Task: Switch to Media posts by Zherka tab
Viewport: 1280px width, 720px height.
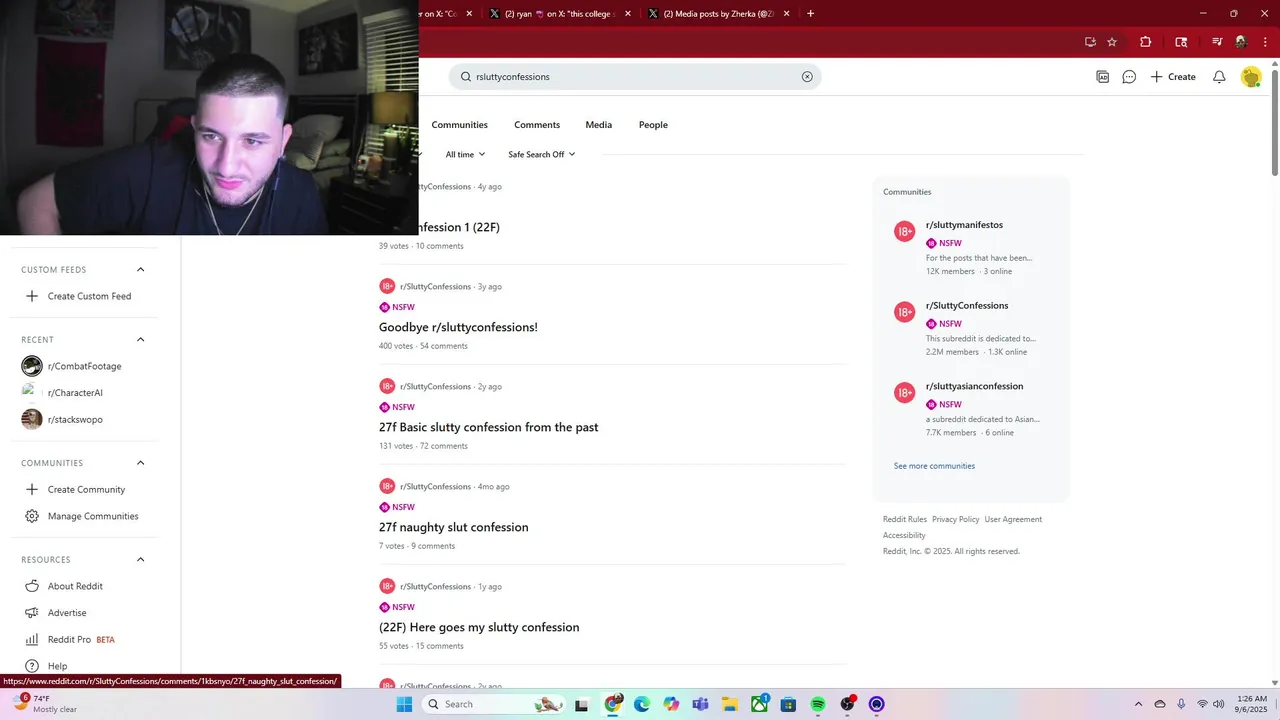Action: pos(718,14)
